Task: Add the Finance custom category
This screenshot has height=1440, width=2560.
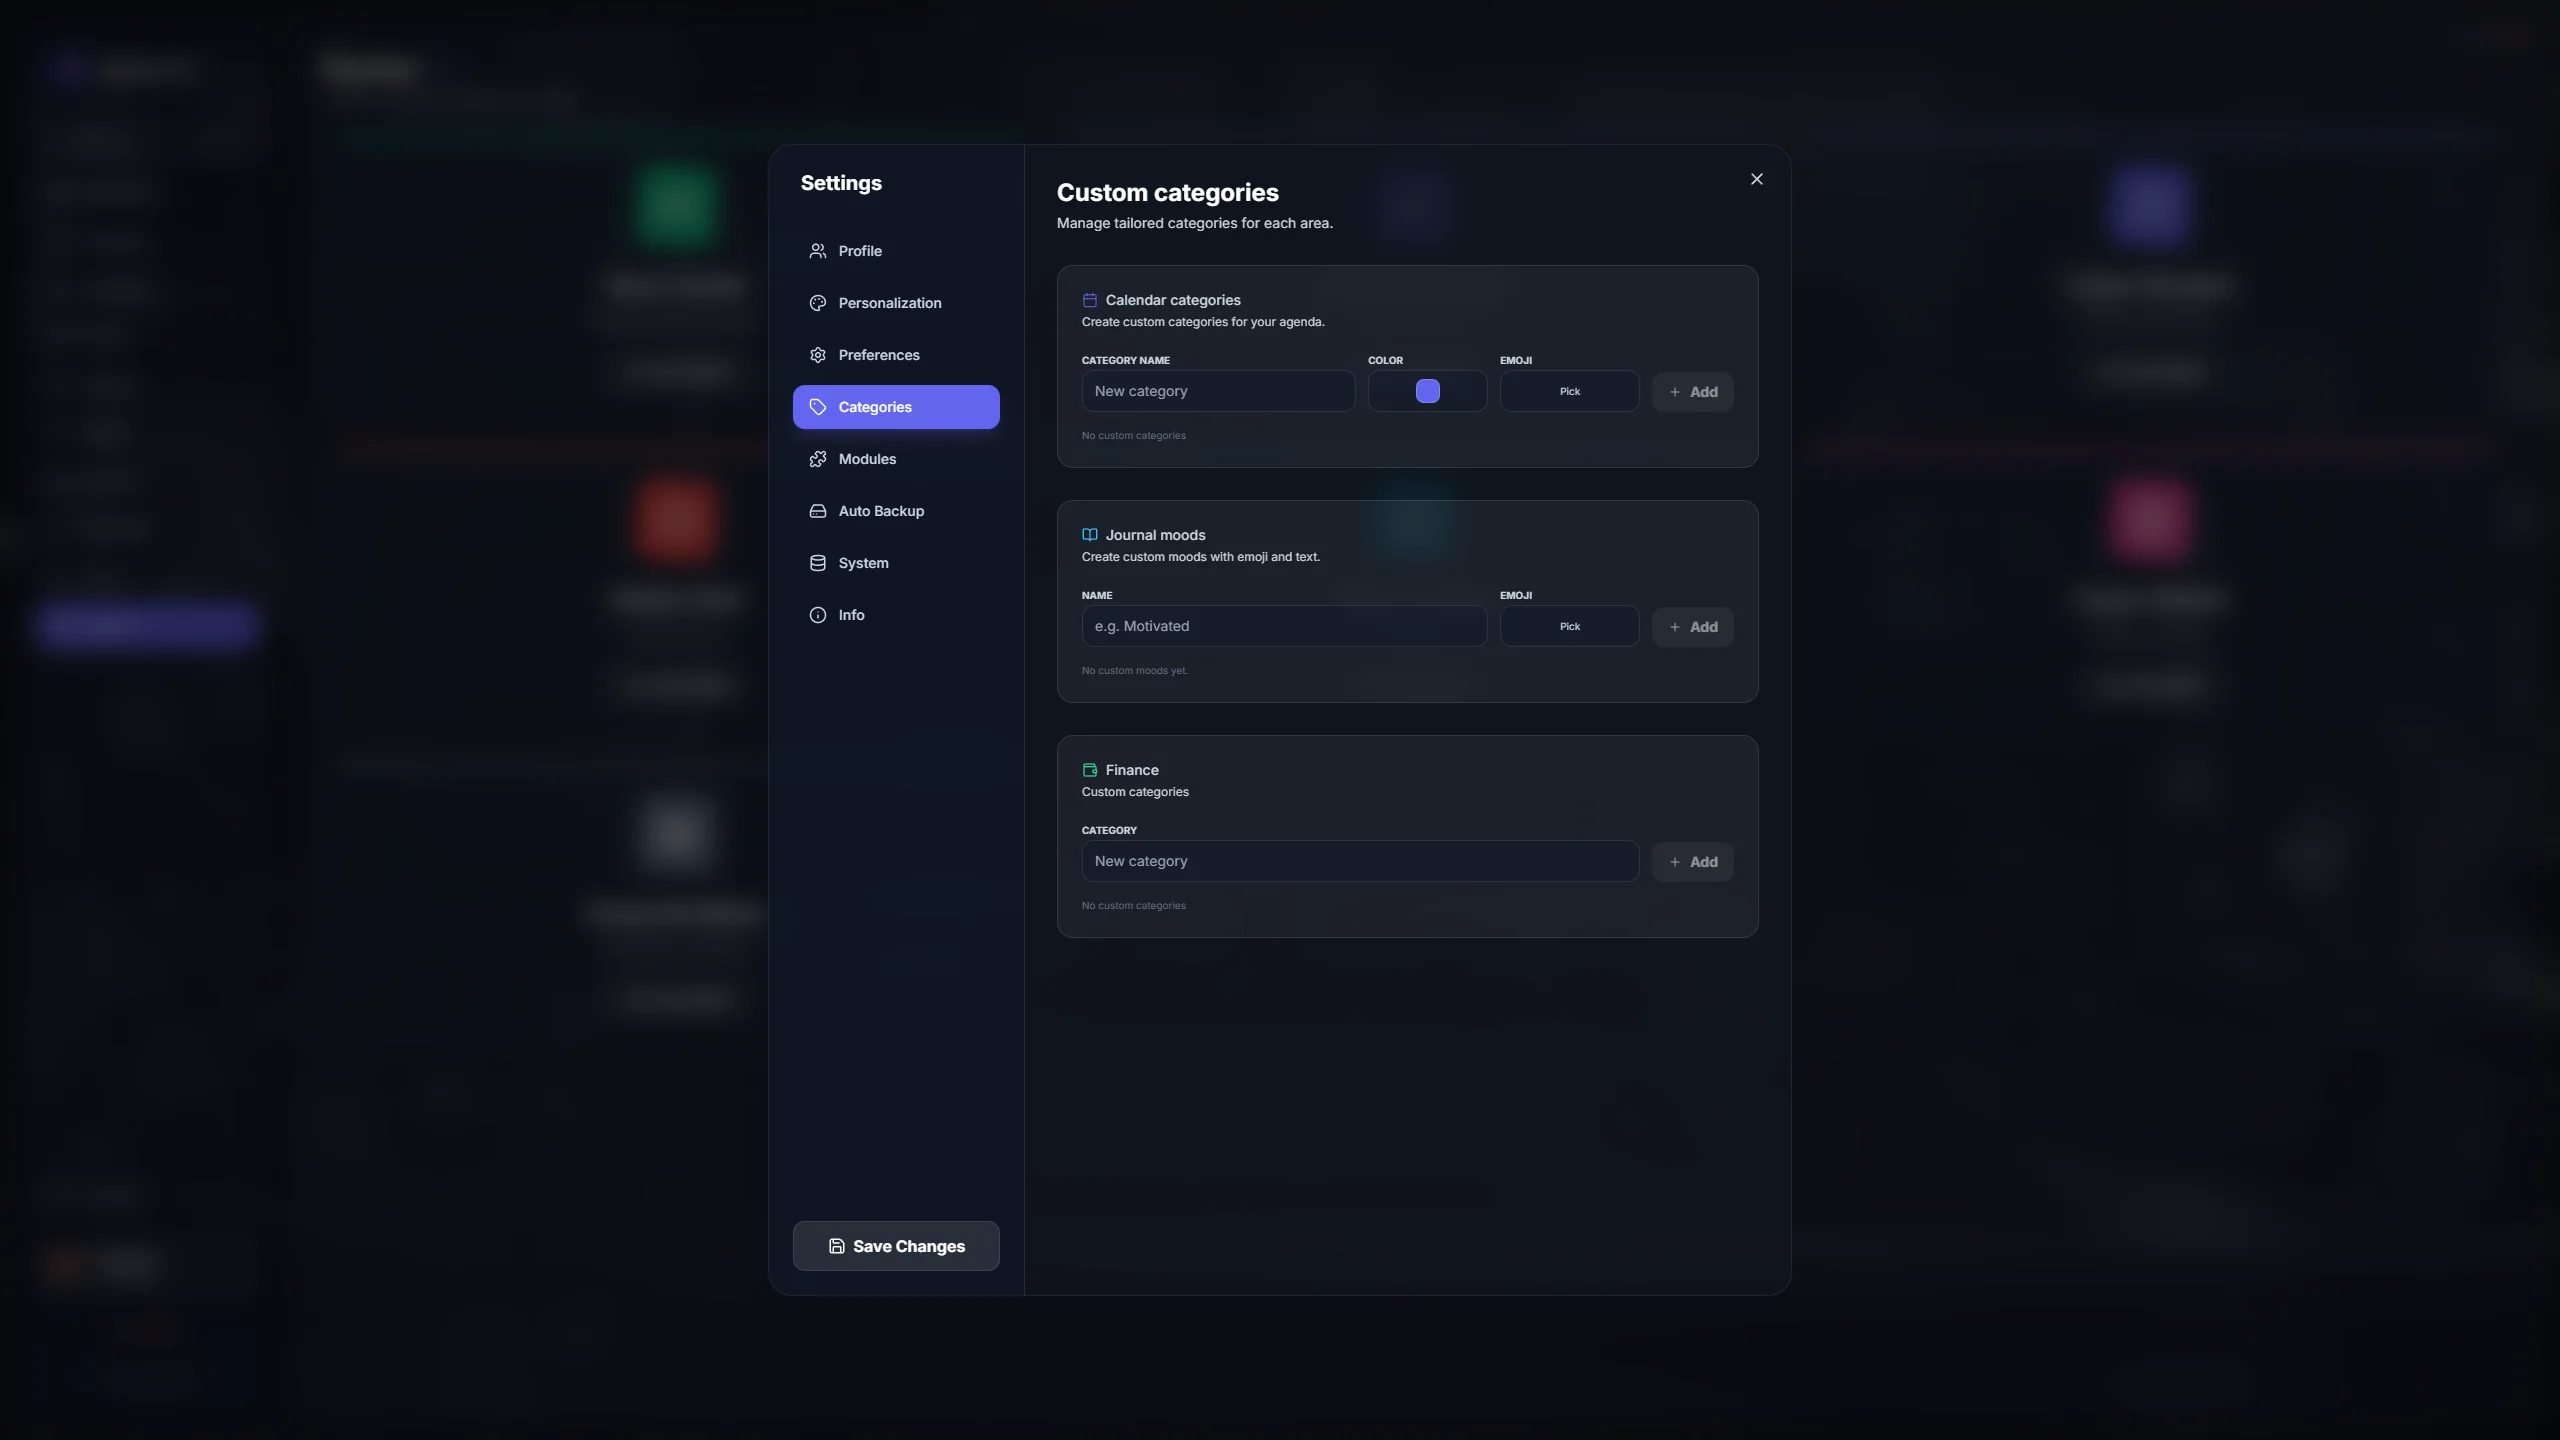Action: (x=1692, y=862)
